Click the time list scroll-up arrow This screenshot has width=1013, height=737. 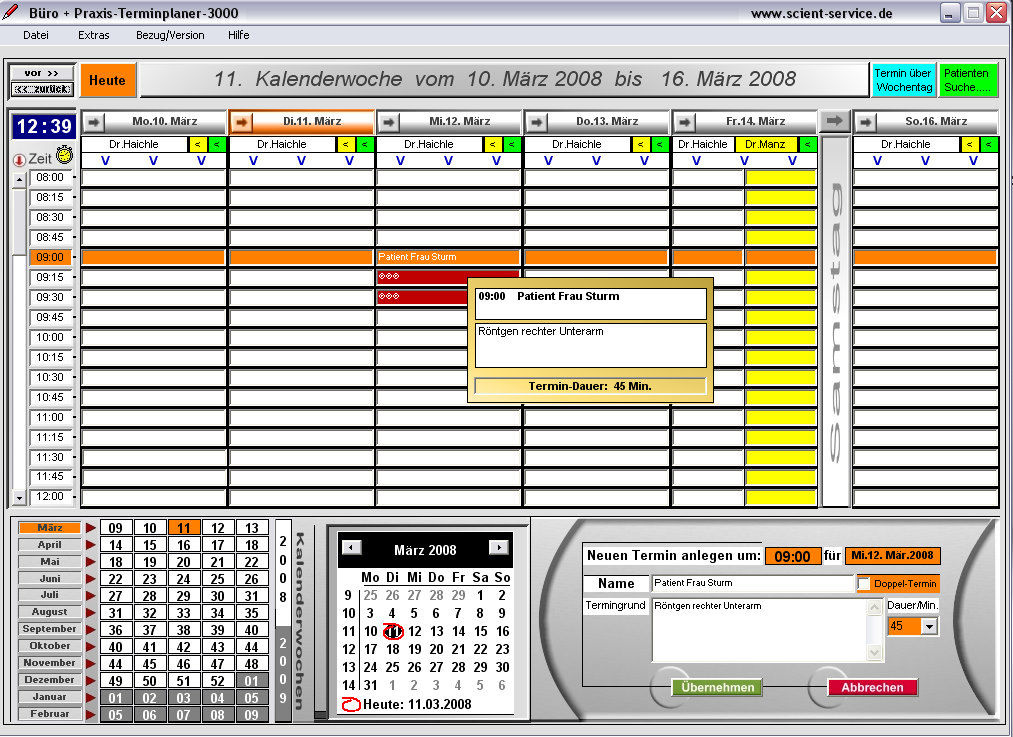[x=19, y=180]
